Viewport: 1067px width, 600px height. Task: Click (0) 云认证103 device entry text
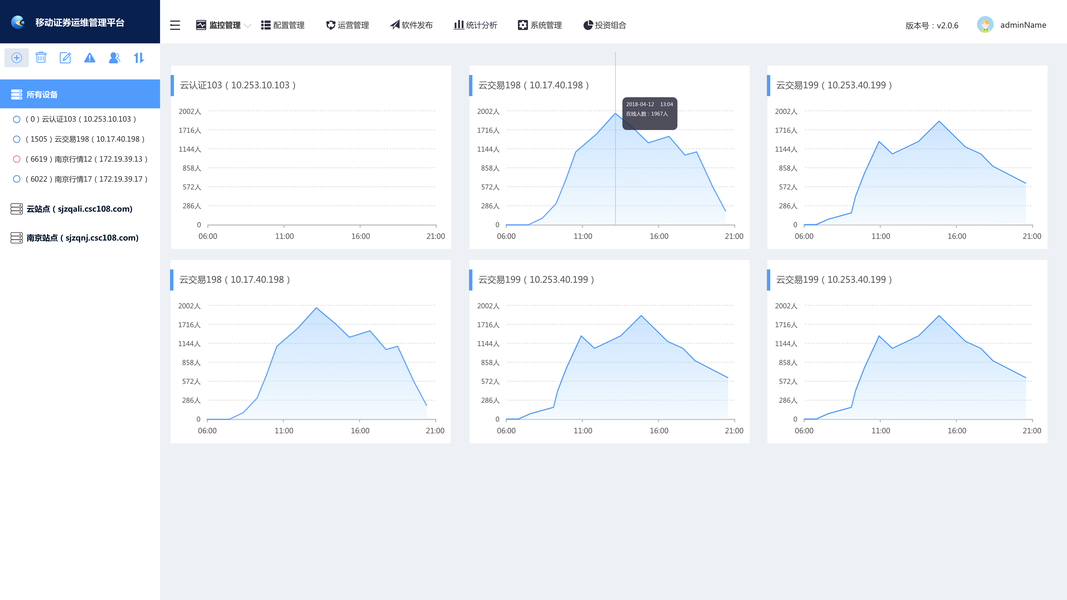coord(81,119)
